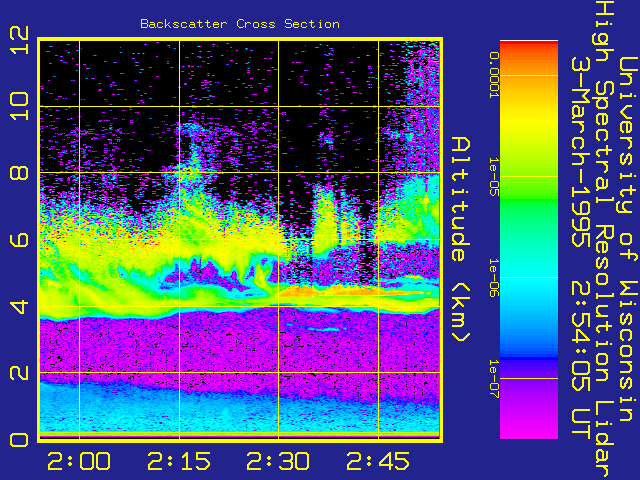Click the 0.0001 colorbar value label

click(x=494, y=75)
